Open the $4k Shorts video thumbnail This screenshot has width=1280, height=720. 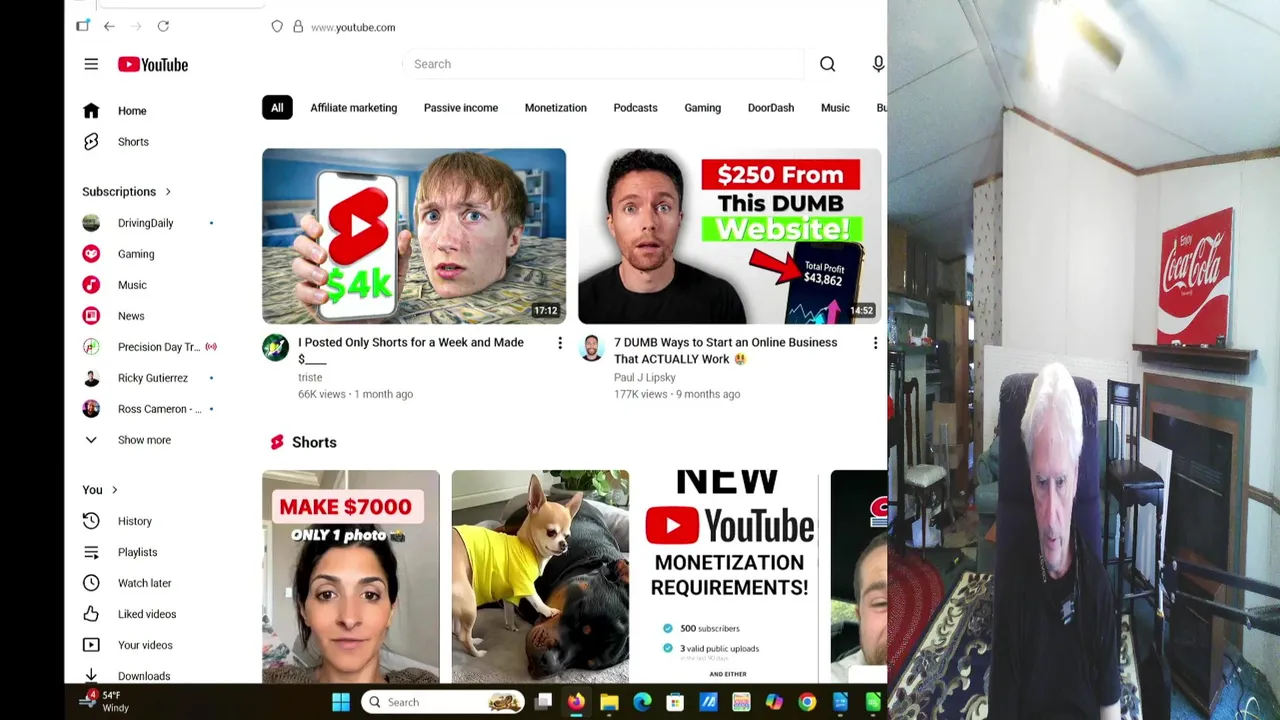click(x=414, y=236)
